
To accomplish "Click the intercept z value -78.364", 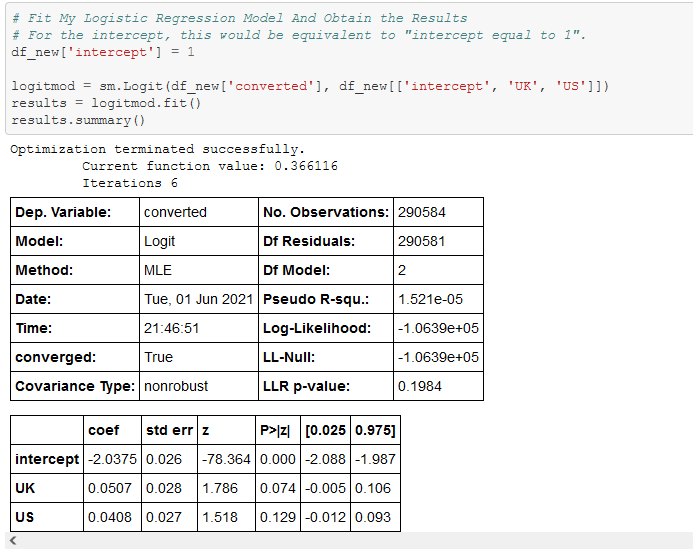I will click(x=226, y=459).
